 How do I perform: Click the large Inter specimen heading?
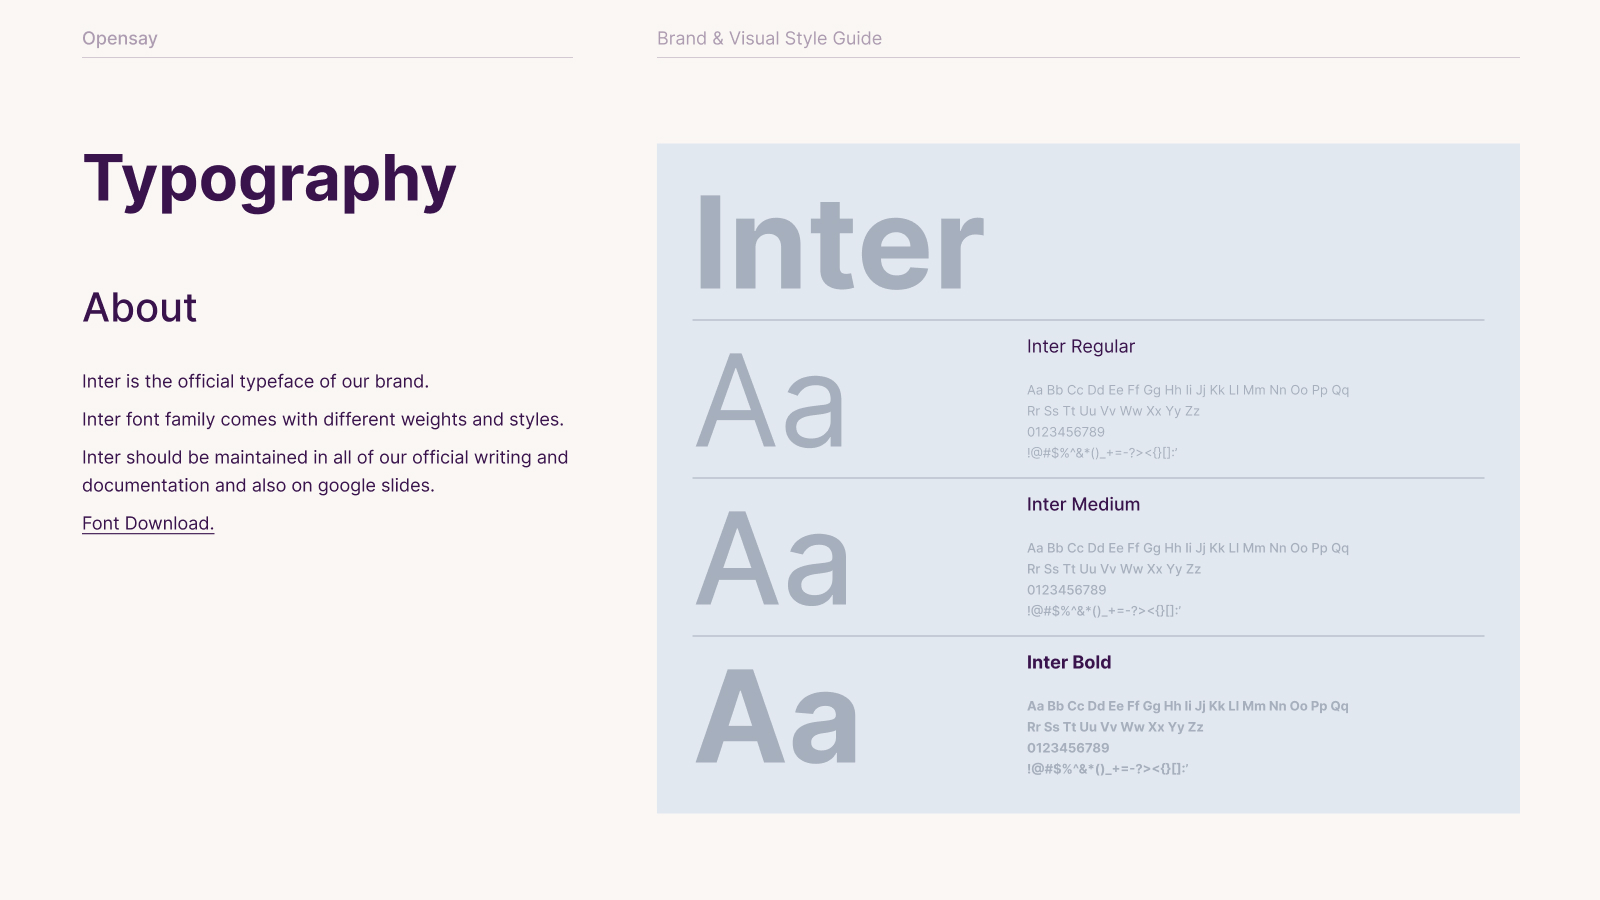(840, 245)
